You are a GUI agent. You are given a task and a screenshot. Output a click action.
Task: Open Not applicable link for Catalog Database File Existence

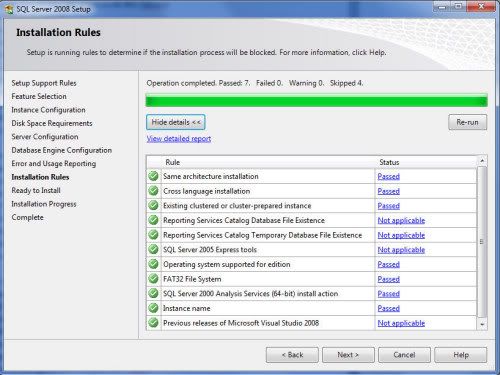(401, 220)
